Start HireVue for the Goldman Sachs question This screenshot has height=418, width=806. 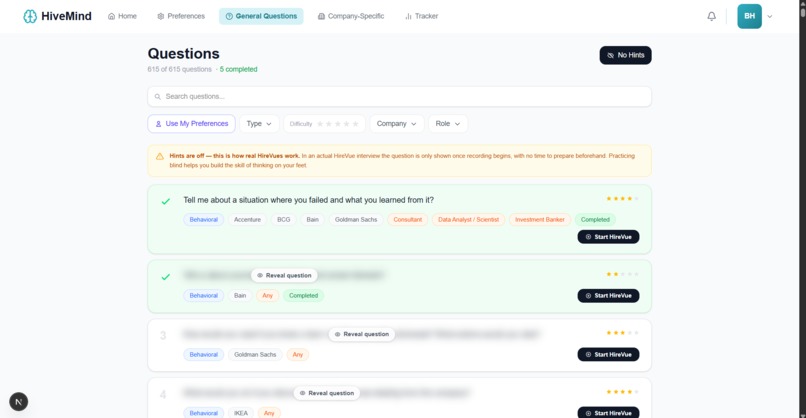pyautogui.click(x=608, y=355)
